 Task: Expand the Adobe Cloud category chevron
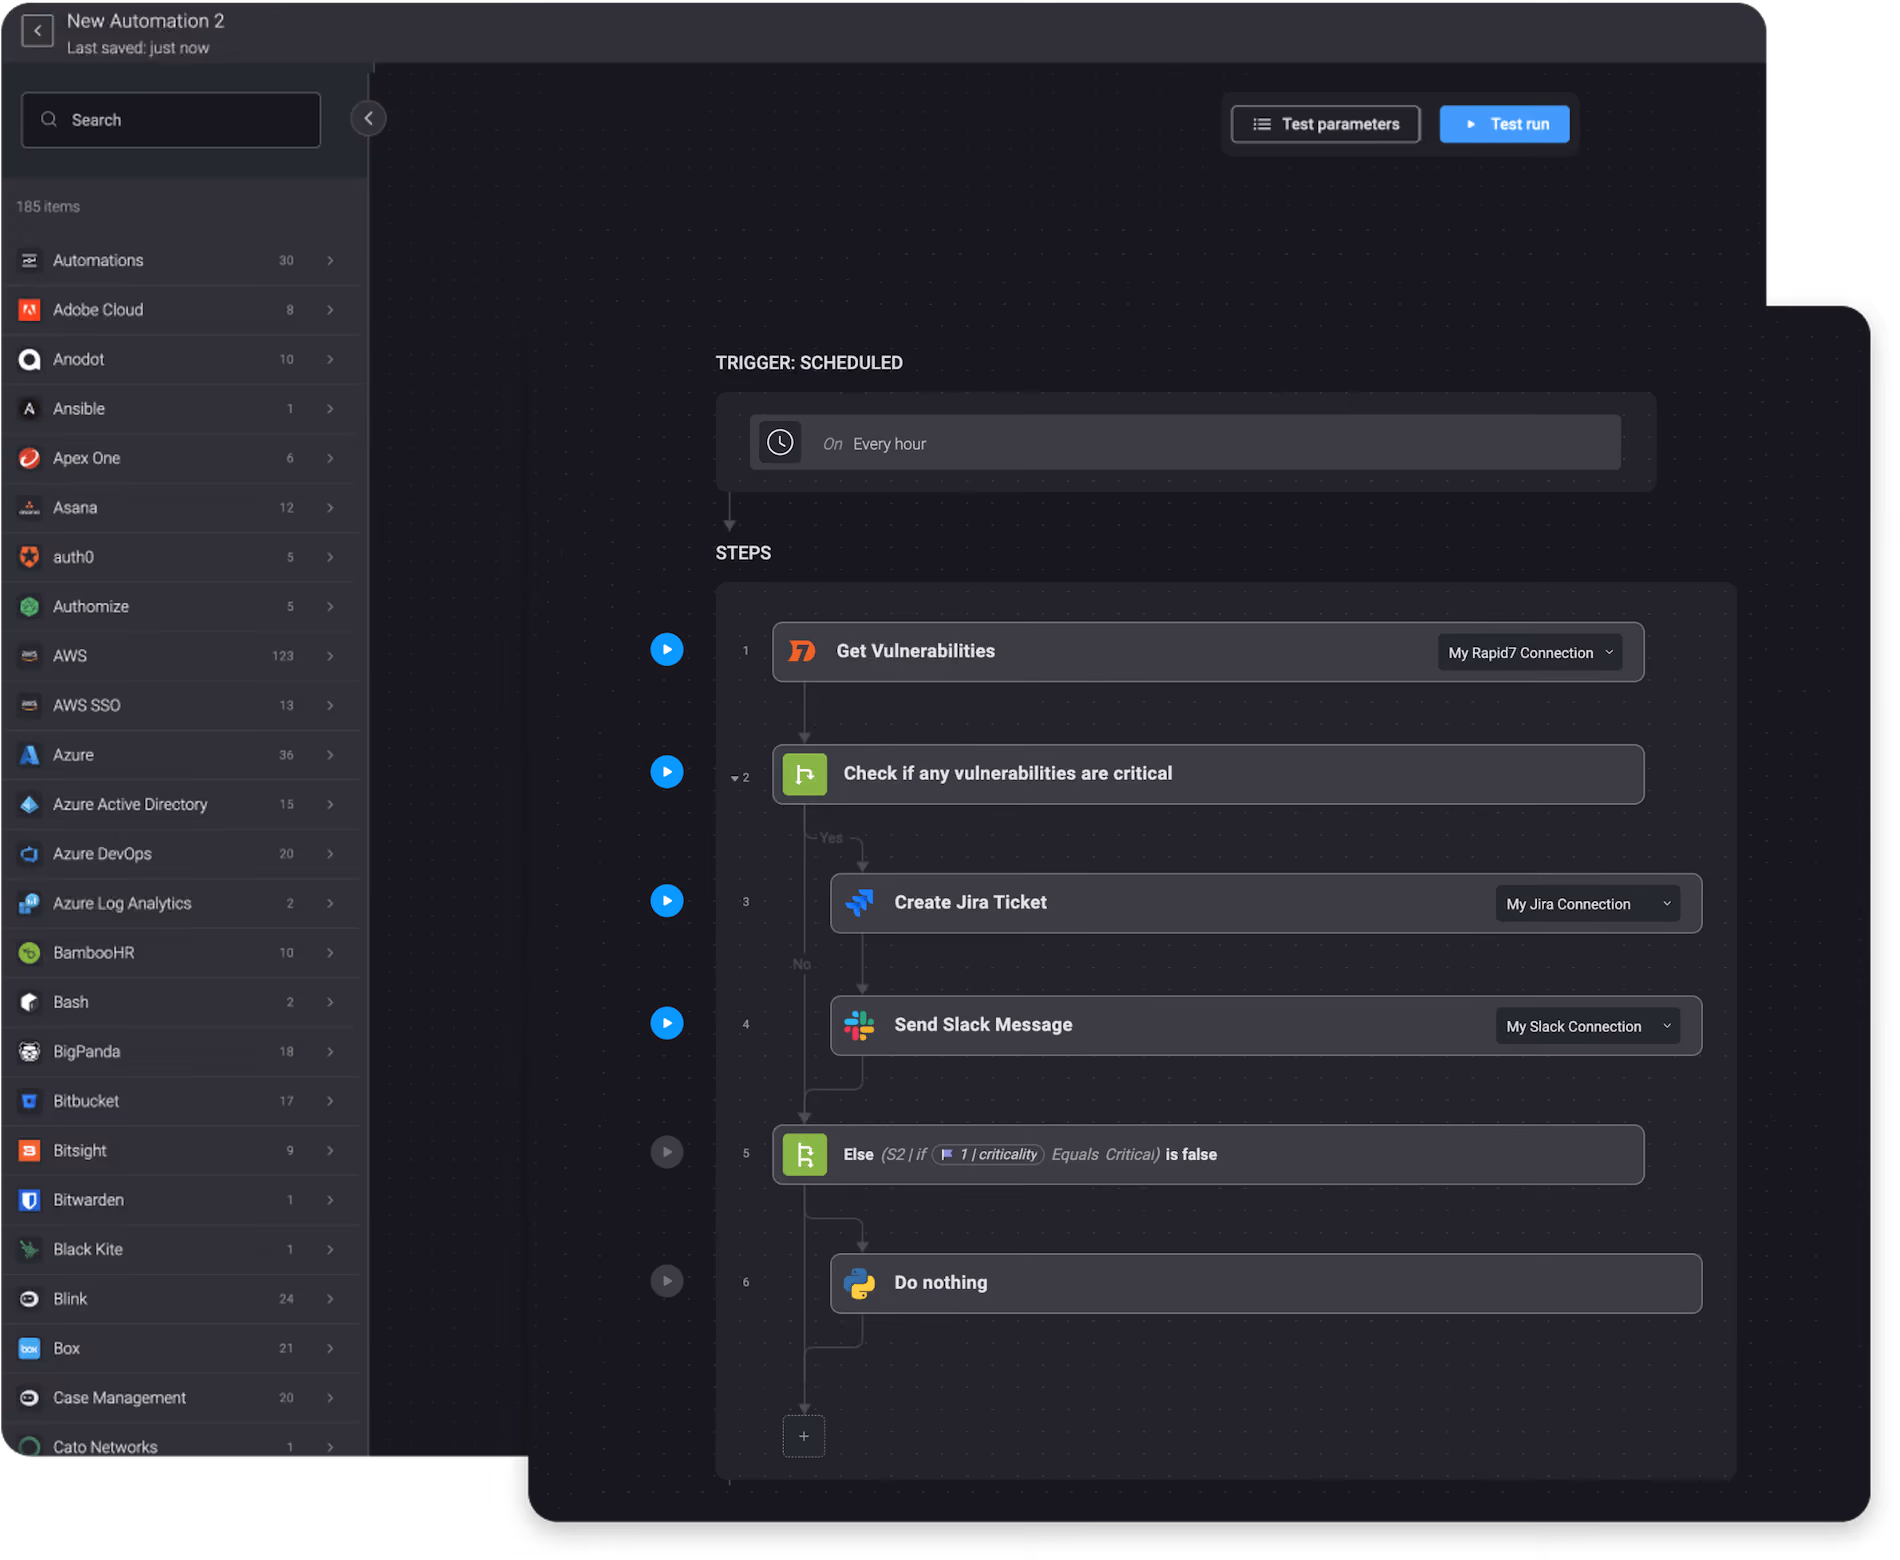[330, 310]
